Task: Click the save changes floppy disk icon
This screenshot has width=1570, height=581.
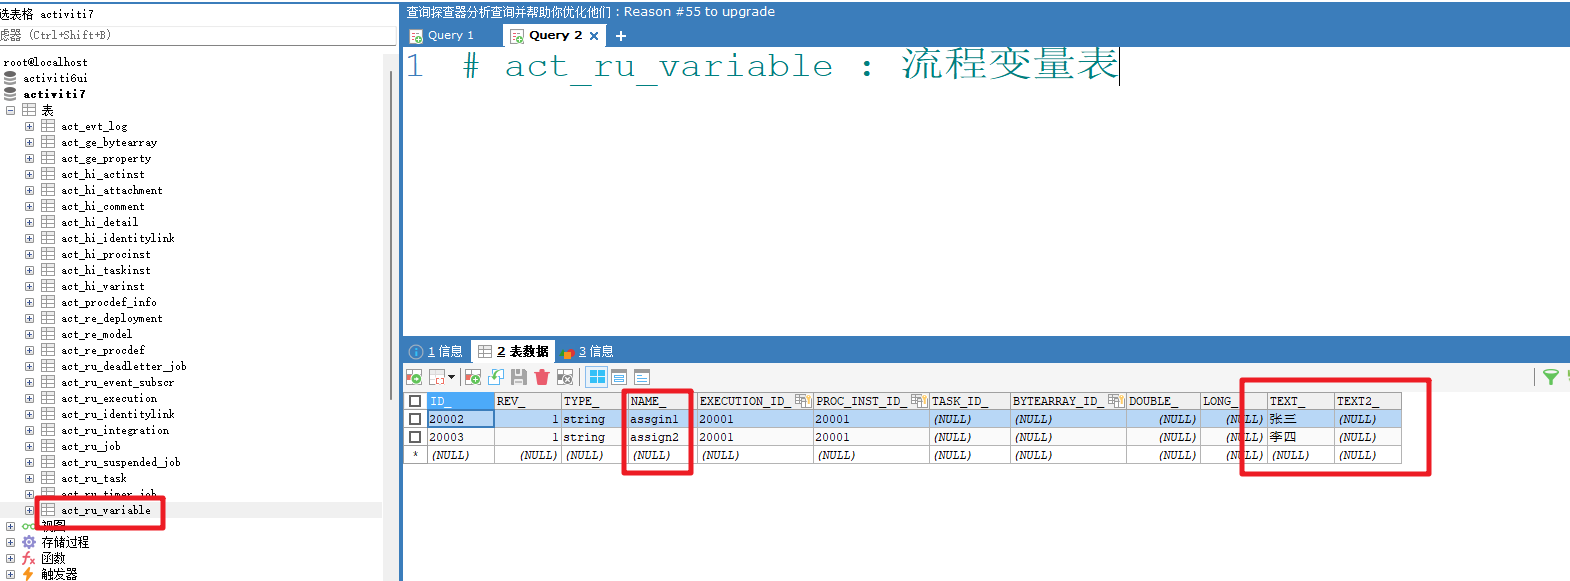Action: (x=518, y=377)
